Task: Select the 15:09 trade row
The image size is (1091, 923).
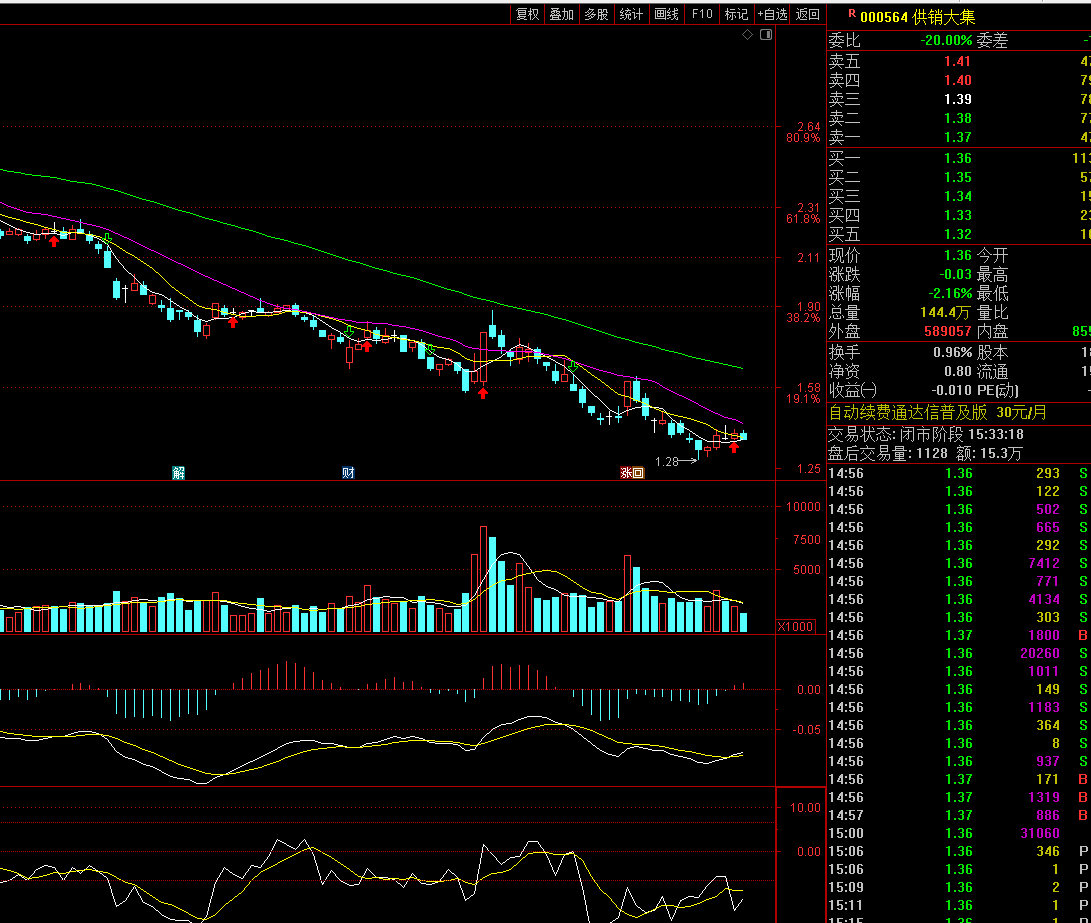Action: [x=959, y=888]
